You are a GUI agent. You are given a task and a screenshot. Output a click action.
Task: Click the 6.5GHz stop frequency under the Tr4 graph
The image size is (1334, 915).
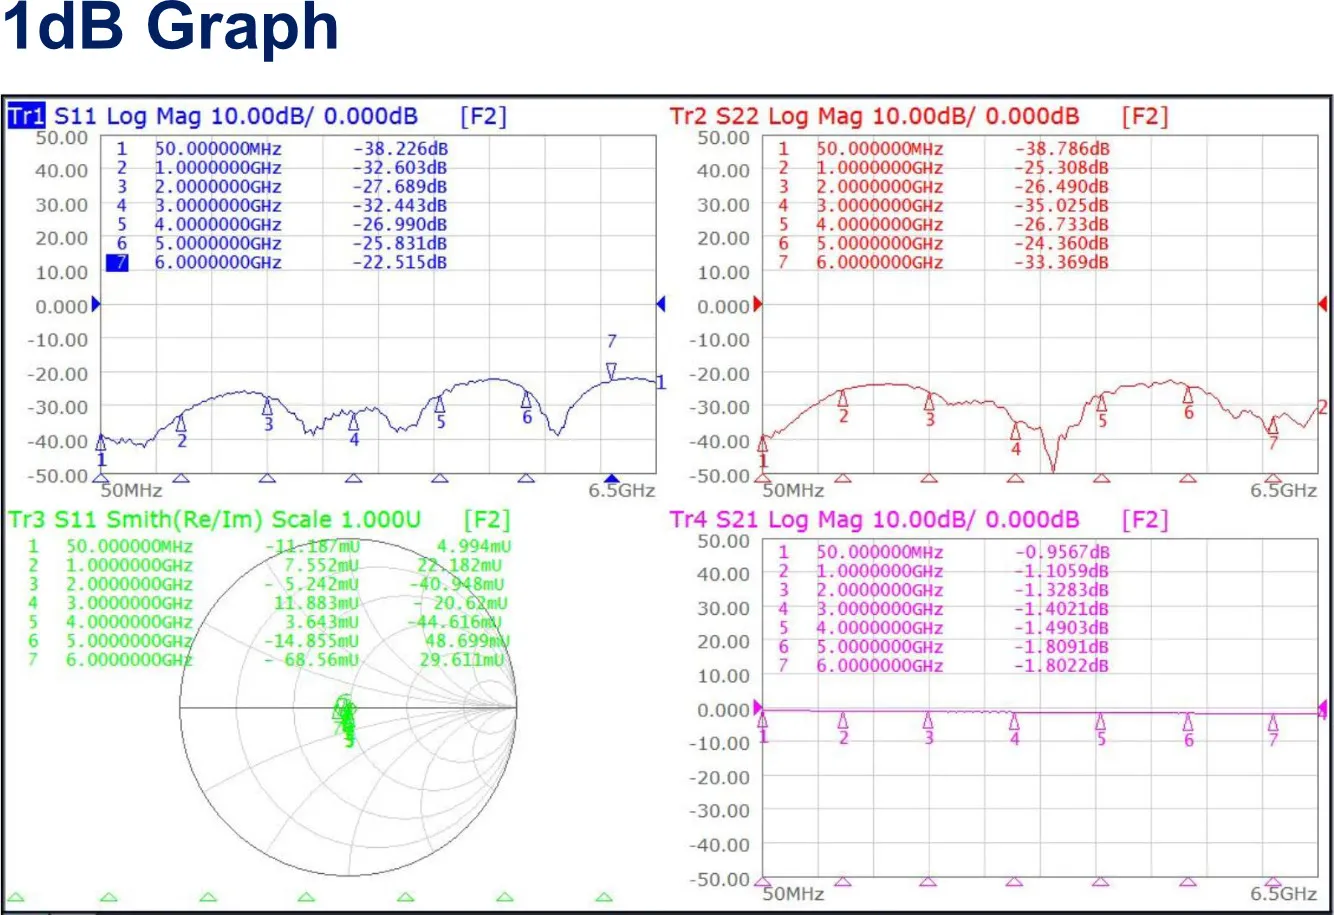[1284, 893]
